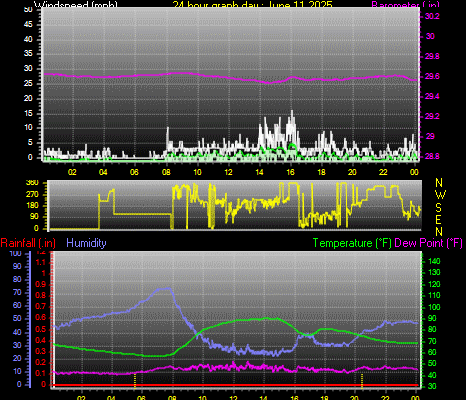Click the 29.2 barometer axis value
Image resolution: width=466 pixels, height=400 pixels.
tap(432, 116)
